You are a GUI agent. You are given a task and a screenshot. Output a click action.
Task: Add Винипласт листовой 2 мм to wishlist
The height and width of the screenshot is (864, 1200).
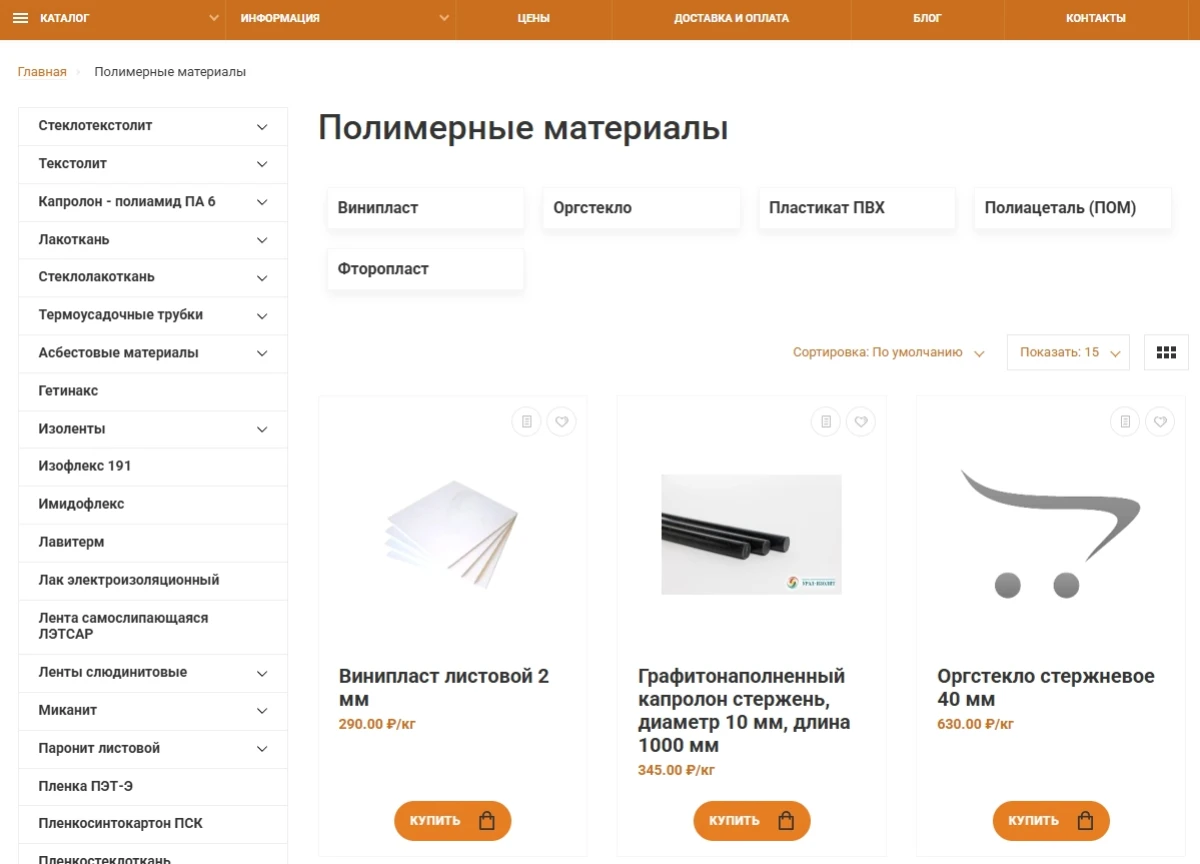pyautogui.click(x=561, y=422)
